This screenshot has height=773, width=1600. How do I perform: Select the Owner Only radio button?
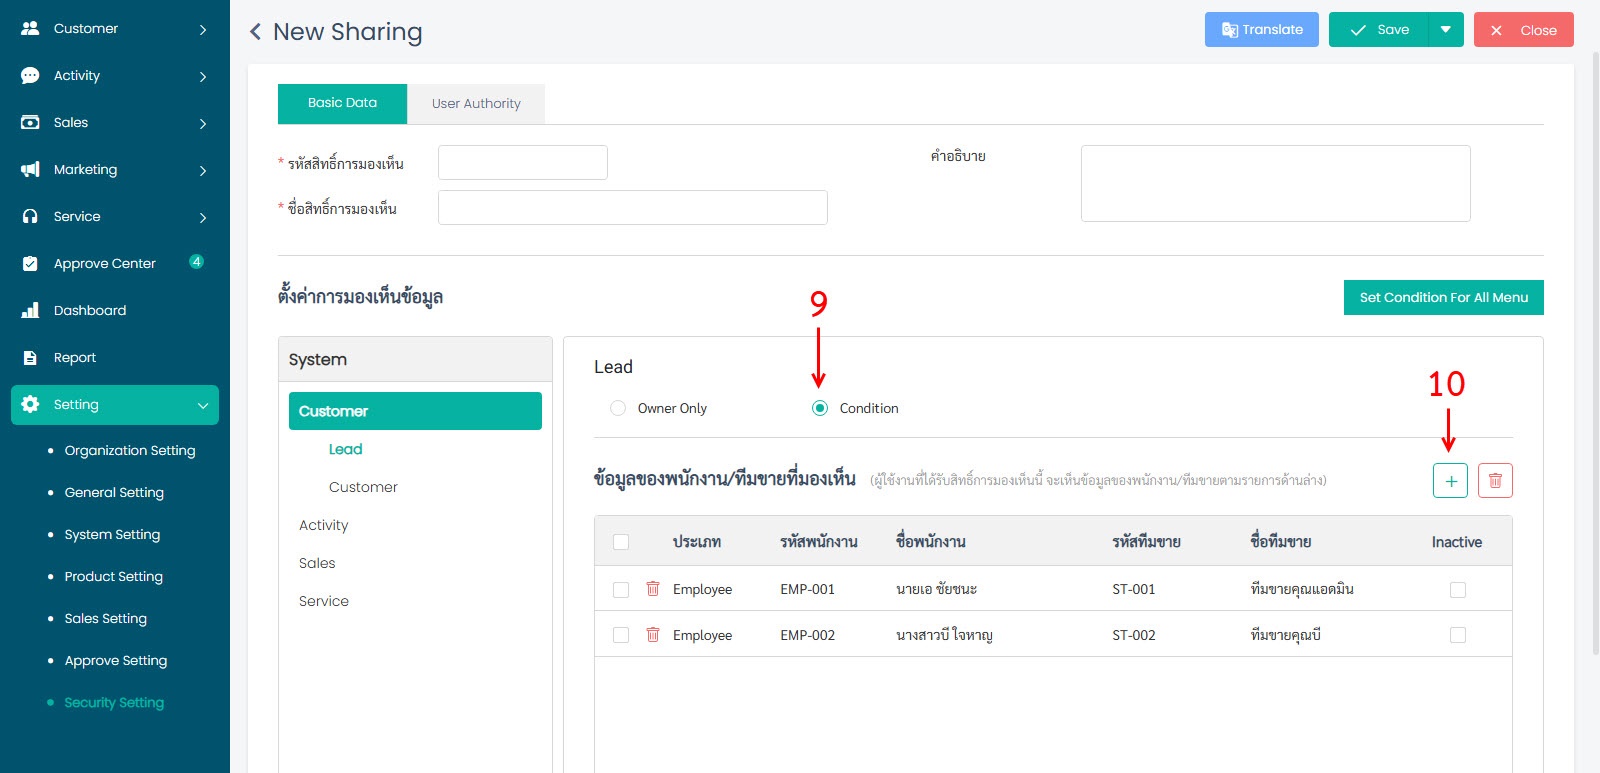point(618,408)
